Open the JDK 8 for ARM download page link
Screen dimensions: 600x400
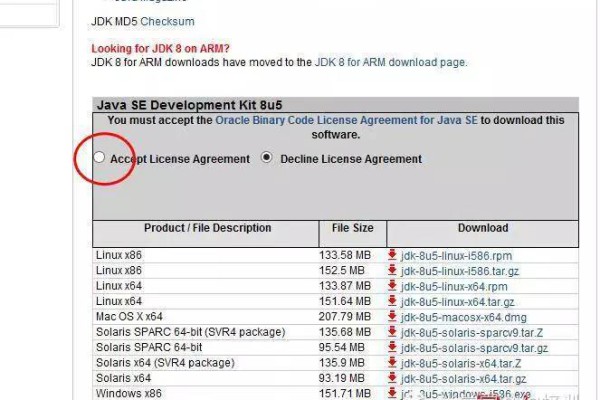click(390, 62)
